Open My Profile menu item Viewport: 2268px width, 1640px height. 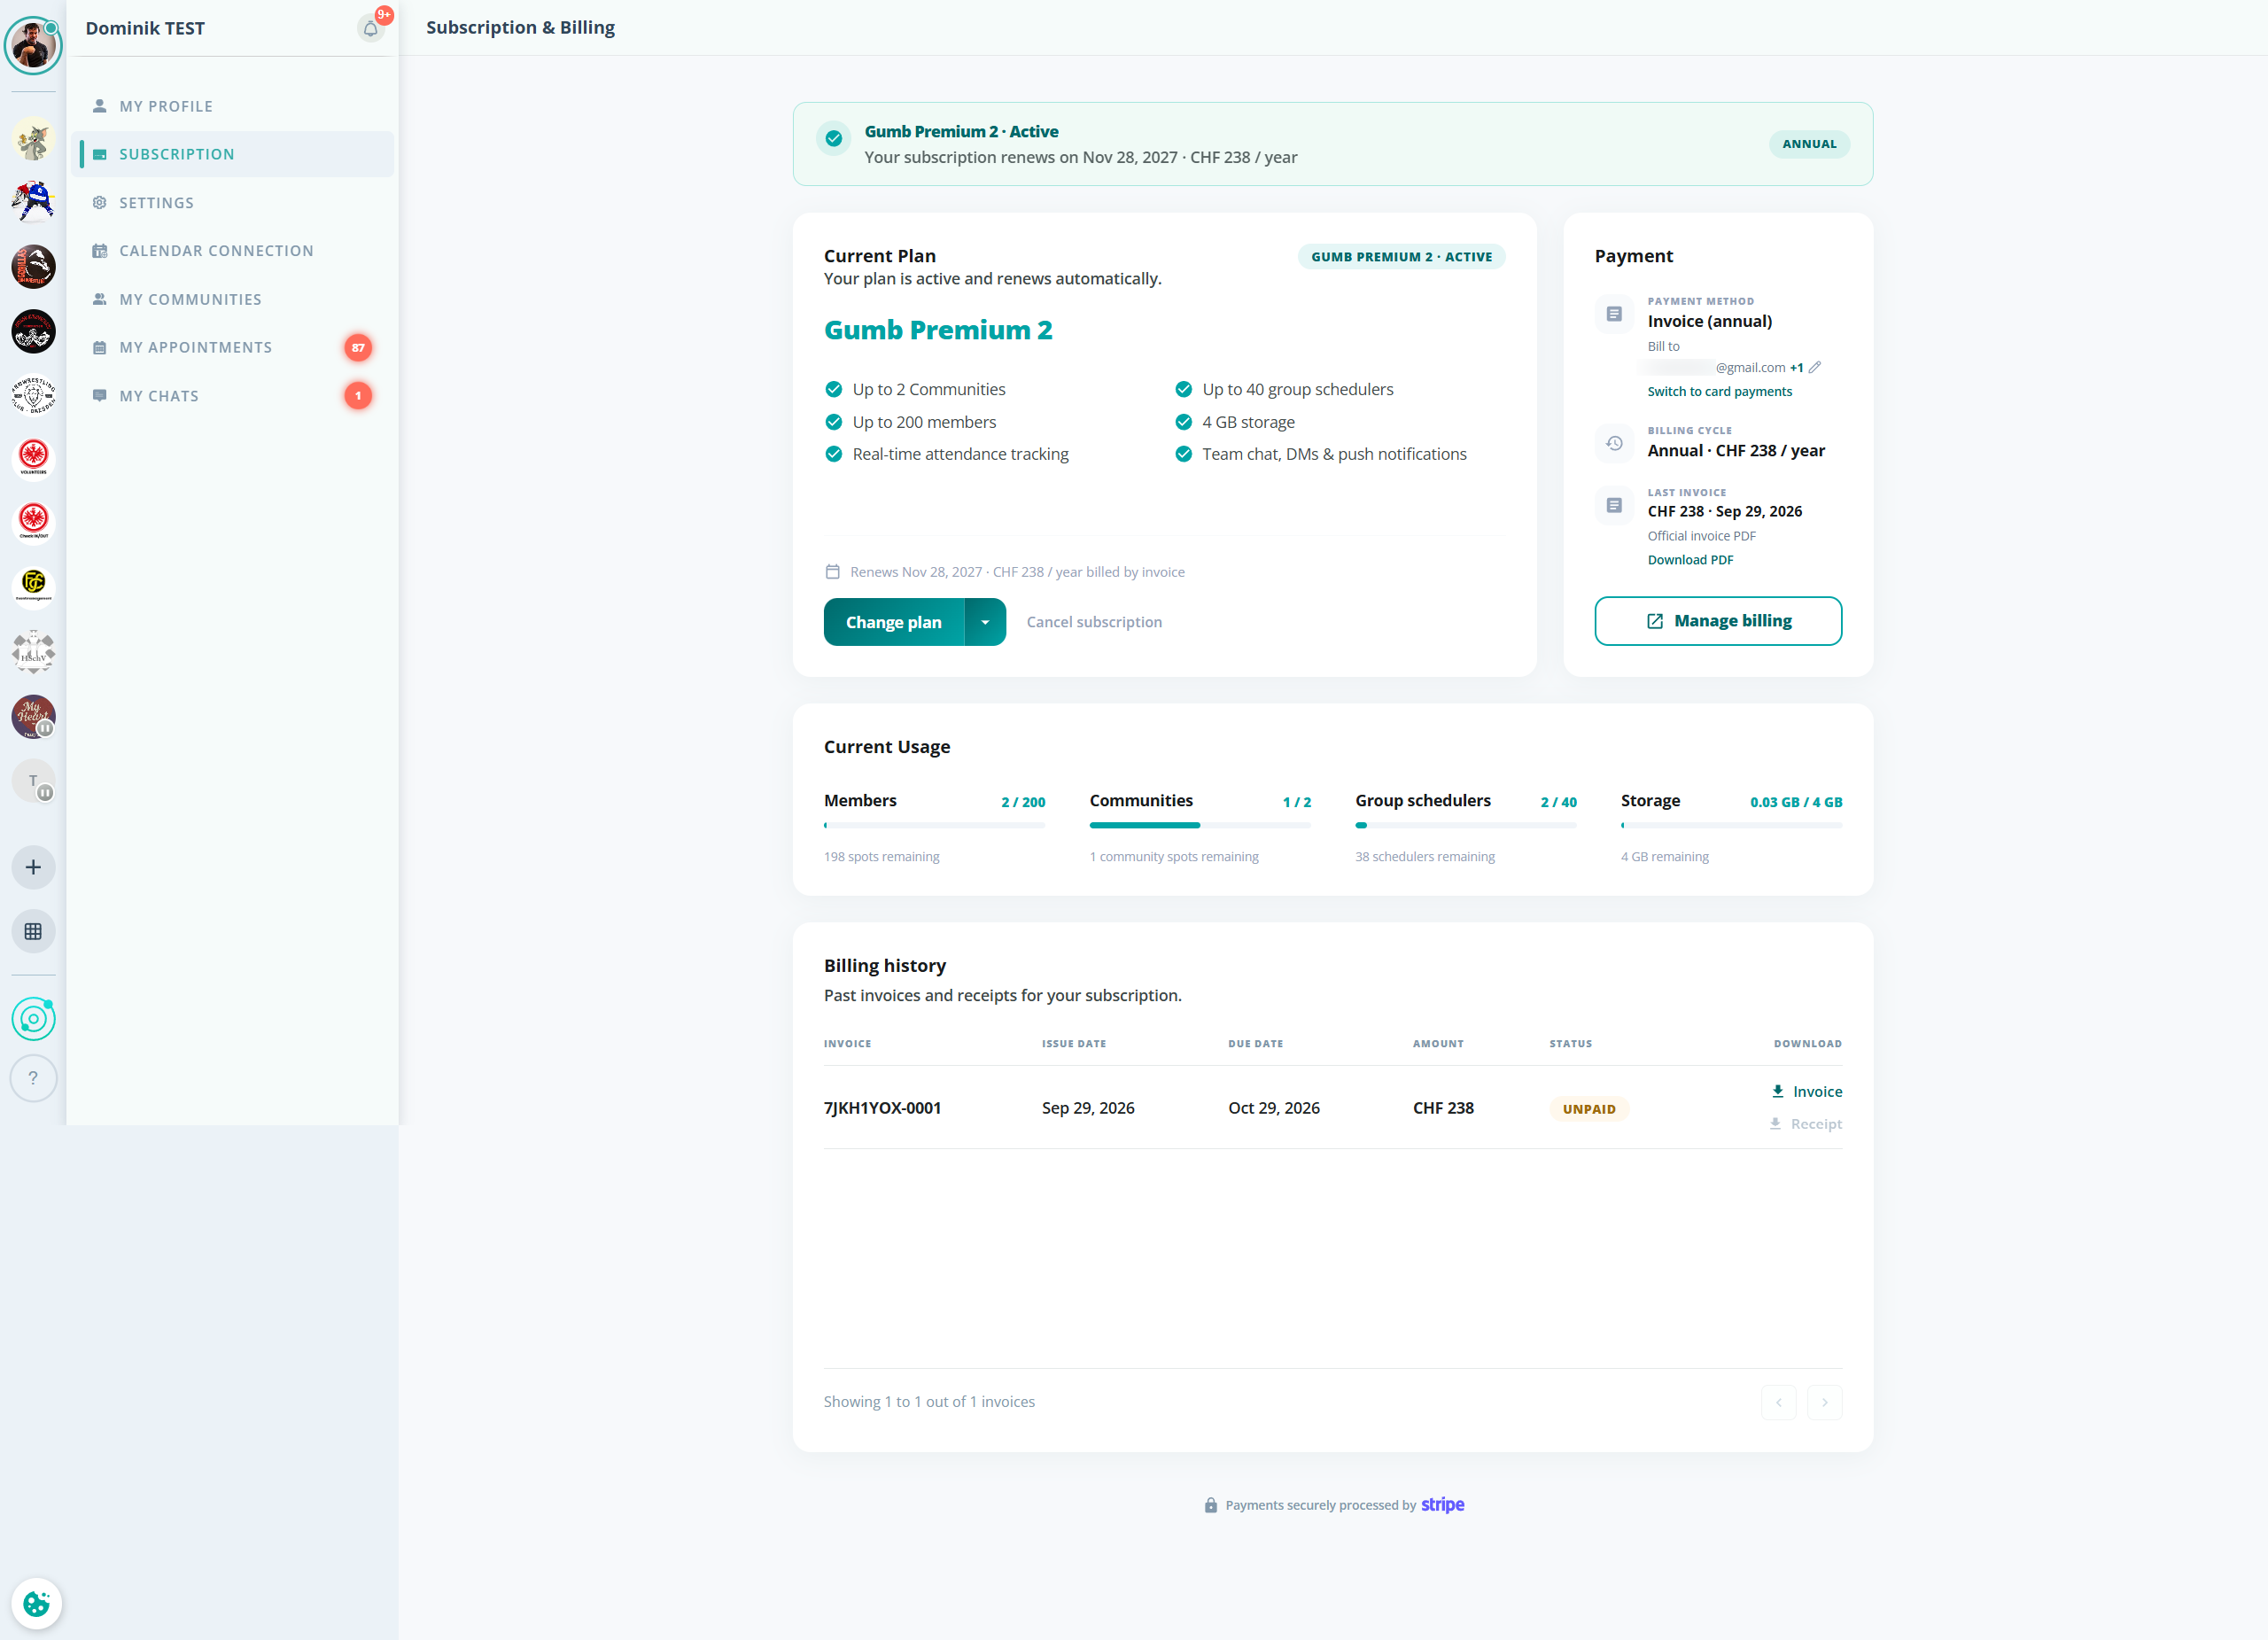tap(233, 106)
